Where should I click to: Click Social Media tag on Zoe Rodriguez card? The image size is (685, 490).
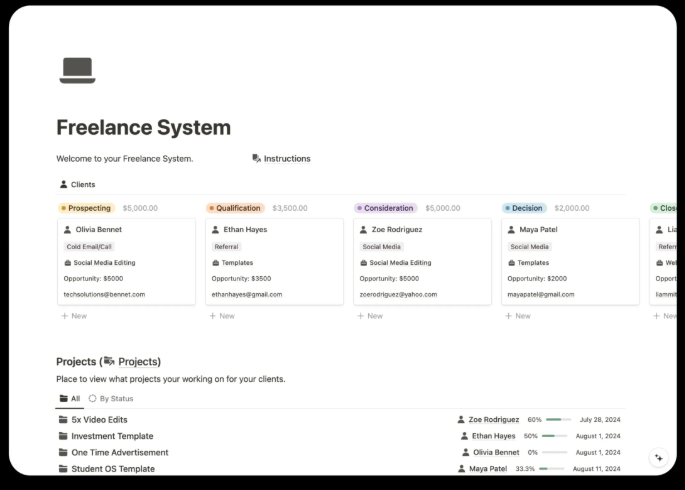pyautogui.click(x=381, y=246)
